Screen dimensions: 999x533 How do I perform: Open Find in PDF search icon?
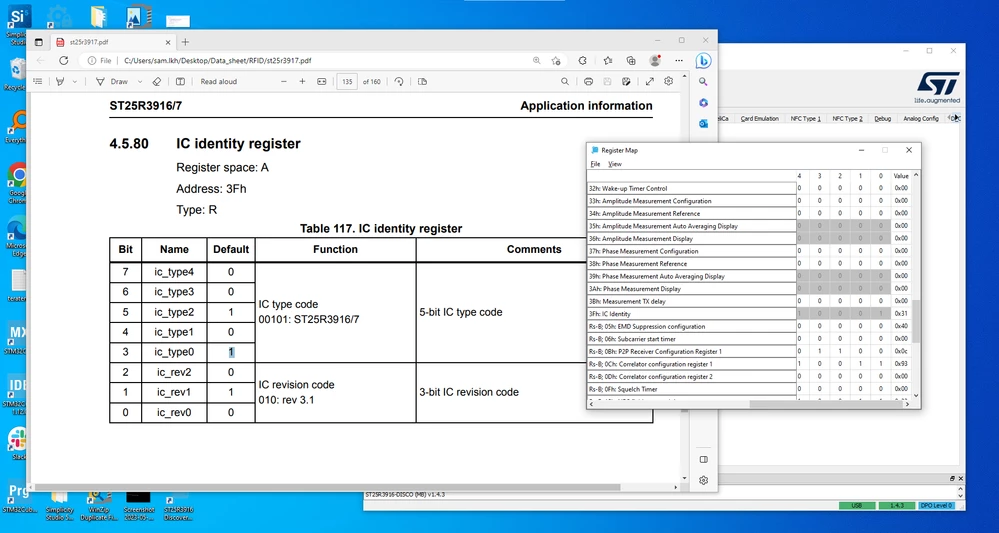564,82
